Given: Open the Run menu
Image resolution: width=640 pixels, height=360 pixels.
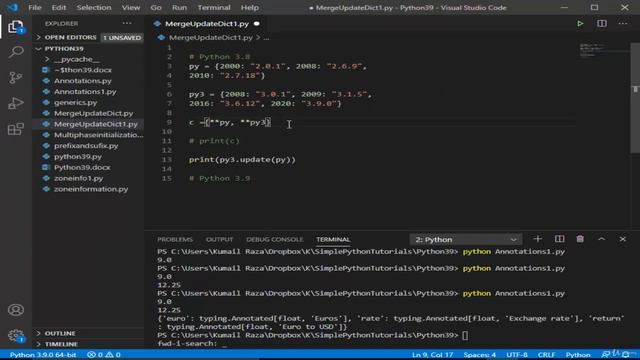Looking at the screenshot, I should [x=179, y=7].
